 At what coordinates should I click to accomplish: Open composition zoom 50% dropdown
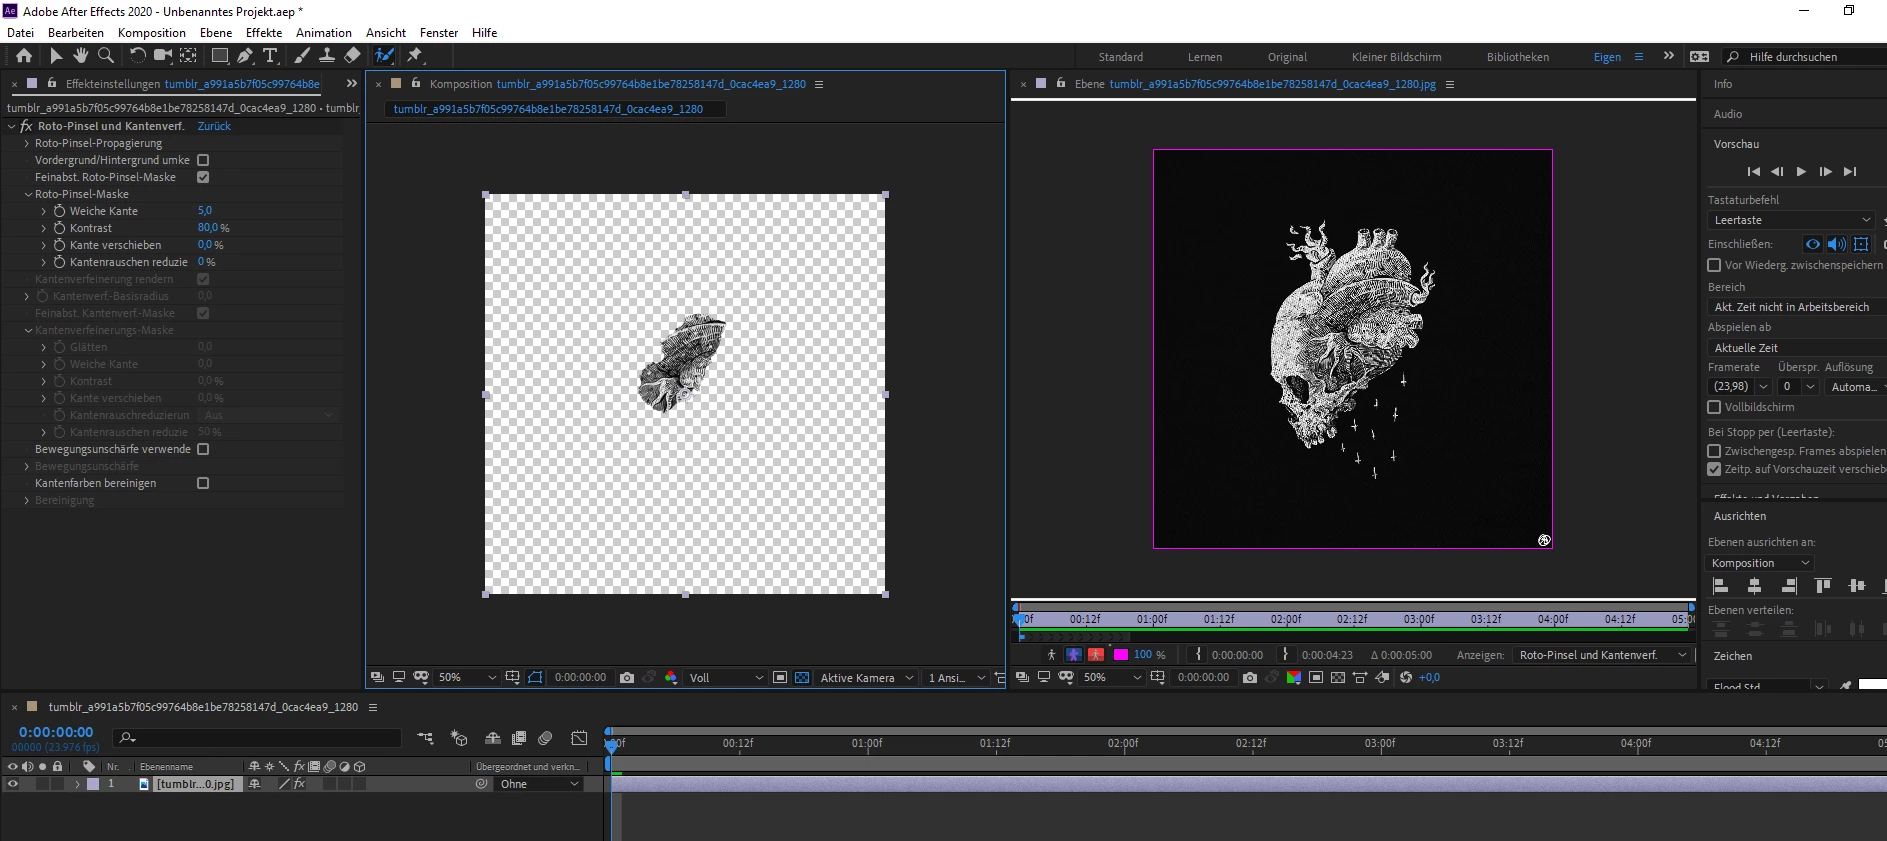tap(467, 677)
